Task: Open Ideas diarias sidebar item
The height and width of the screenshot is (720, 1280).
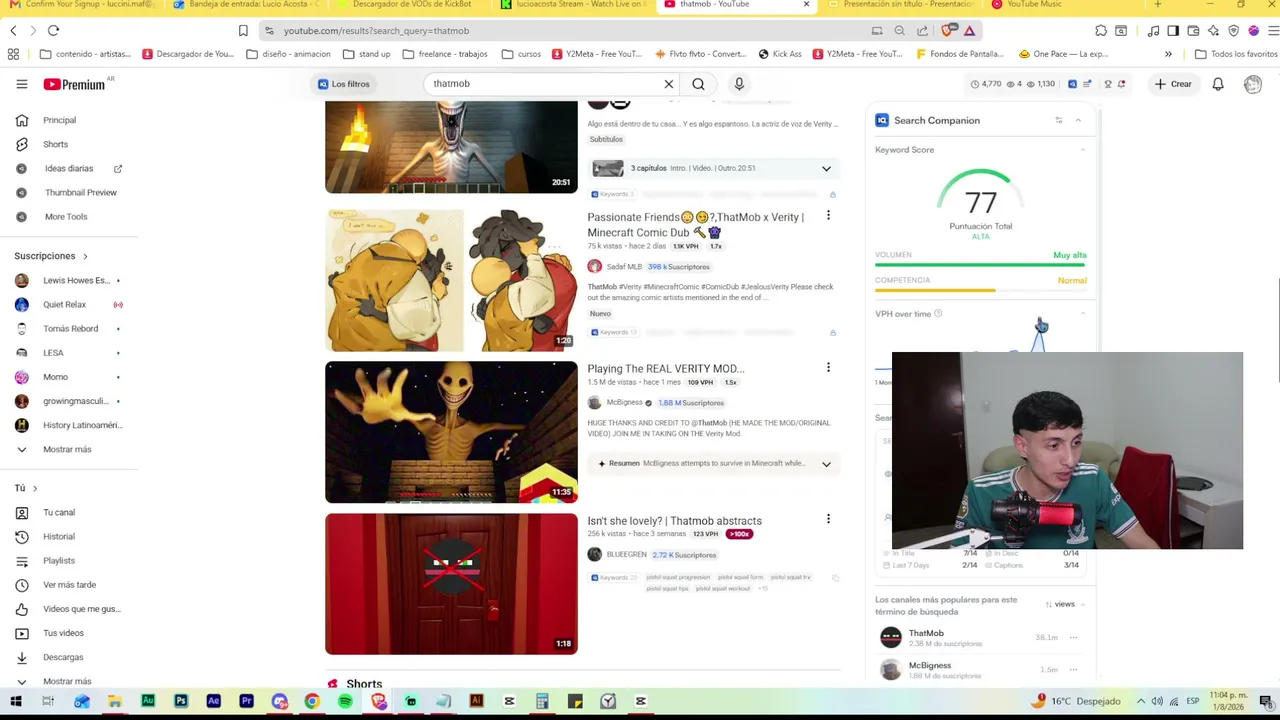Action: [68, 168]
